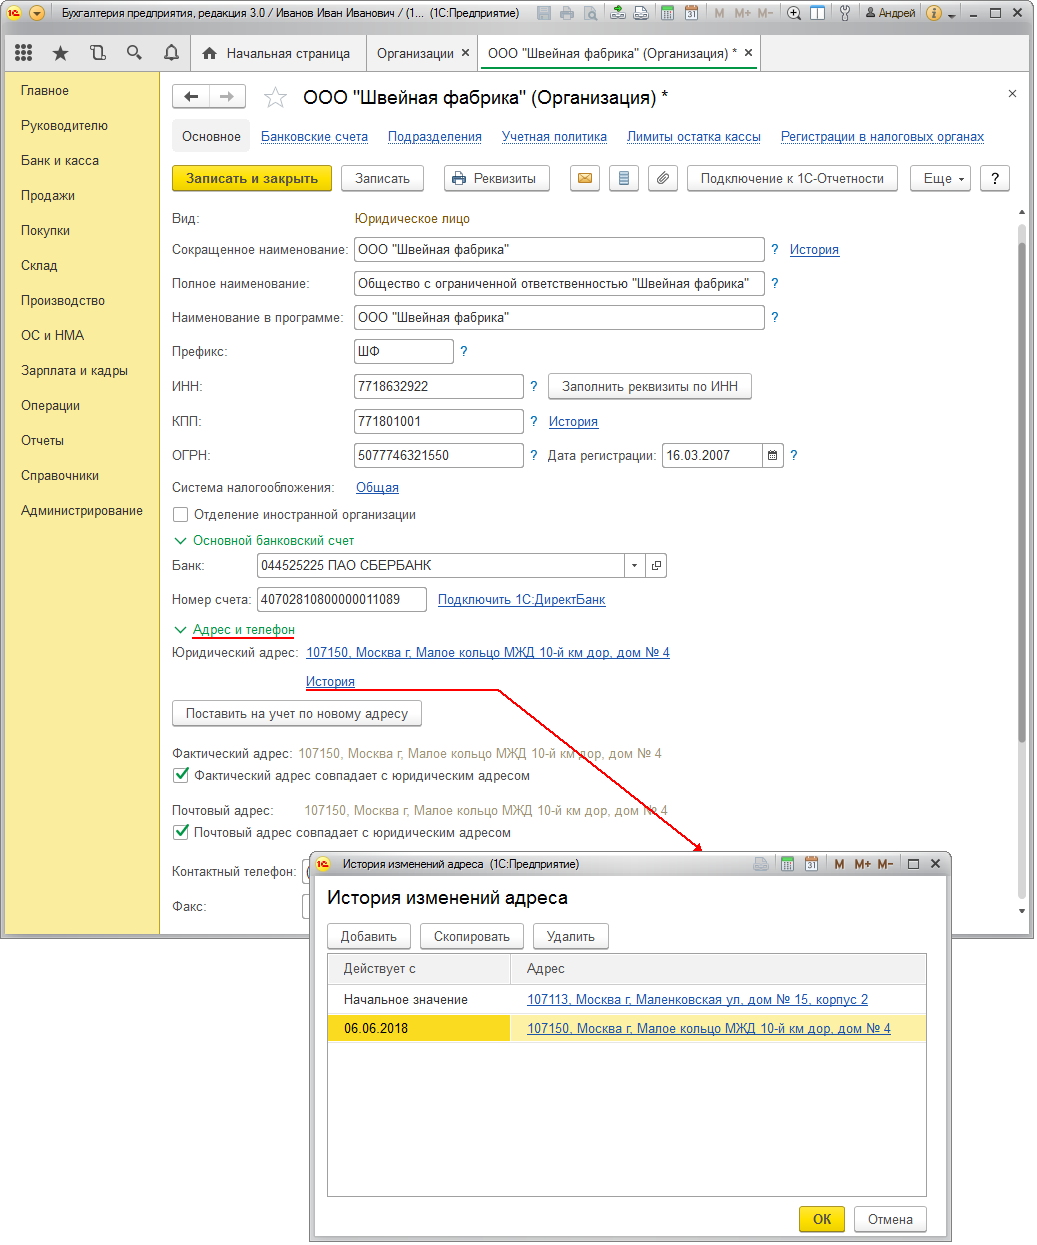
Task: Open Учетная политика tab link
Action: click(554, 137)
